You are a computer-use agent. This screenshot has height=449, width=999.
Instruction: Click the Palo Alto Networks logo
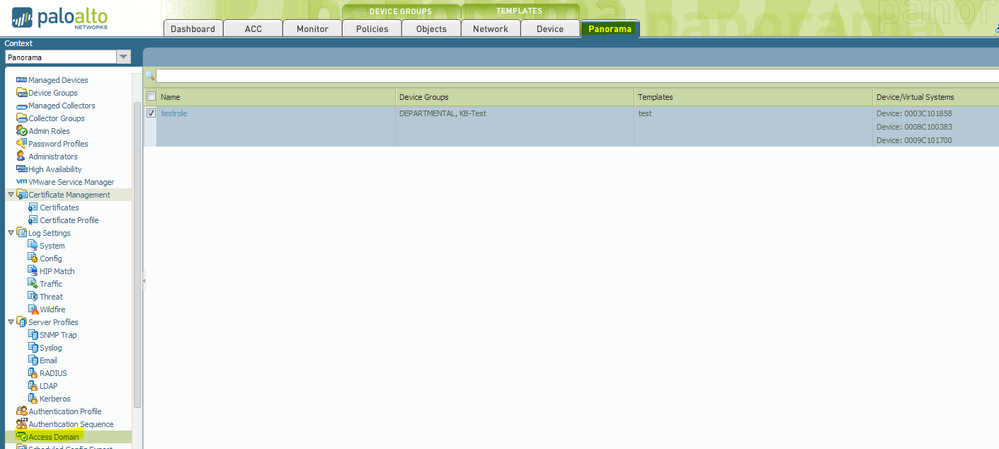[59, 18]
